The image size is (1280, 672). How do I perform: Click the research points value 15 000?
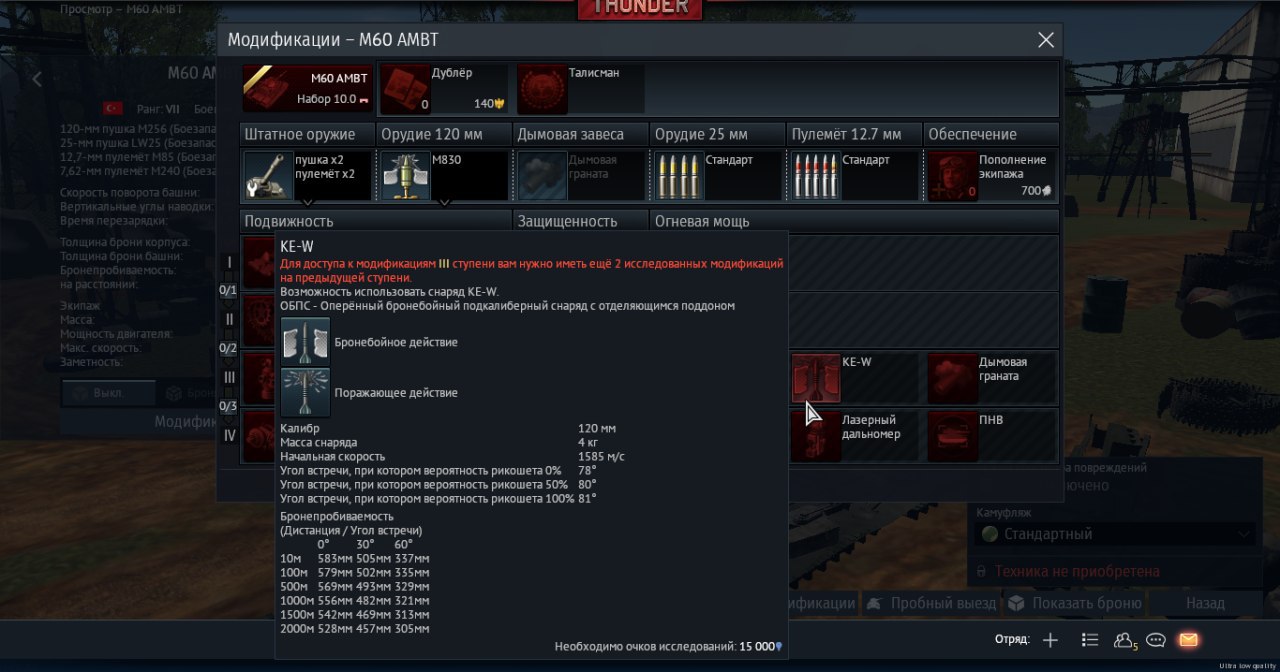tap(757, 647)
